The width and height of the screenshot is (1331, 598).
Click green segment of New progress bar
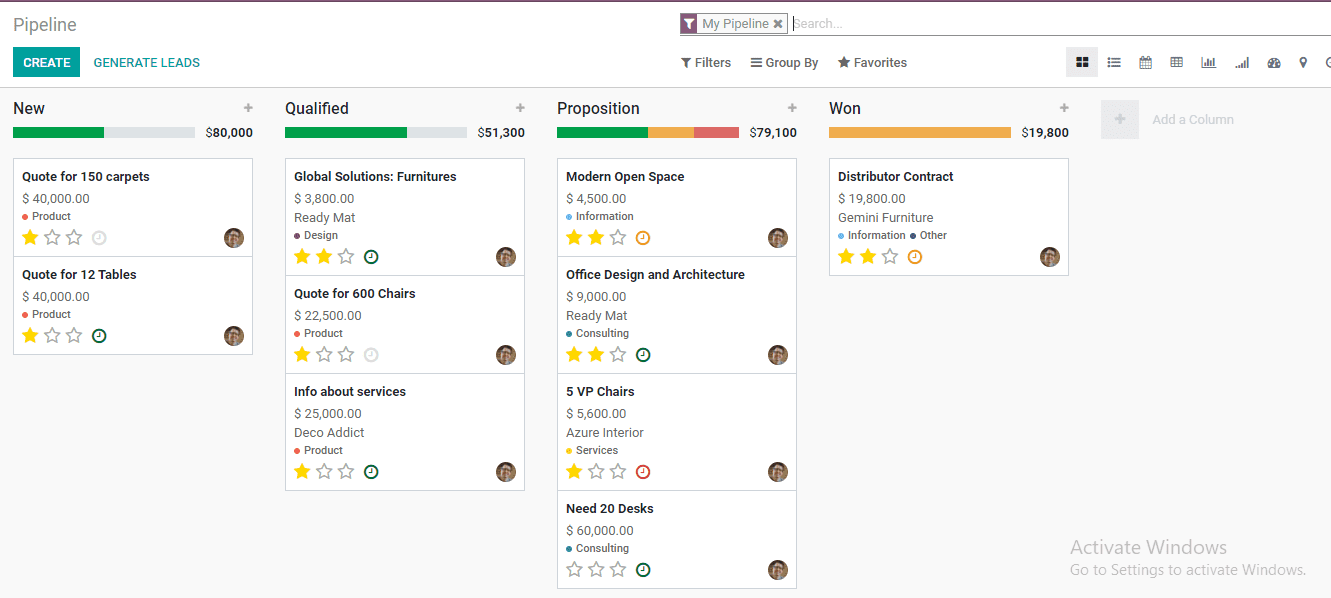(58, 132)
